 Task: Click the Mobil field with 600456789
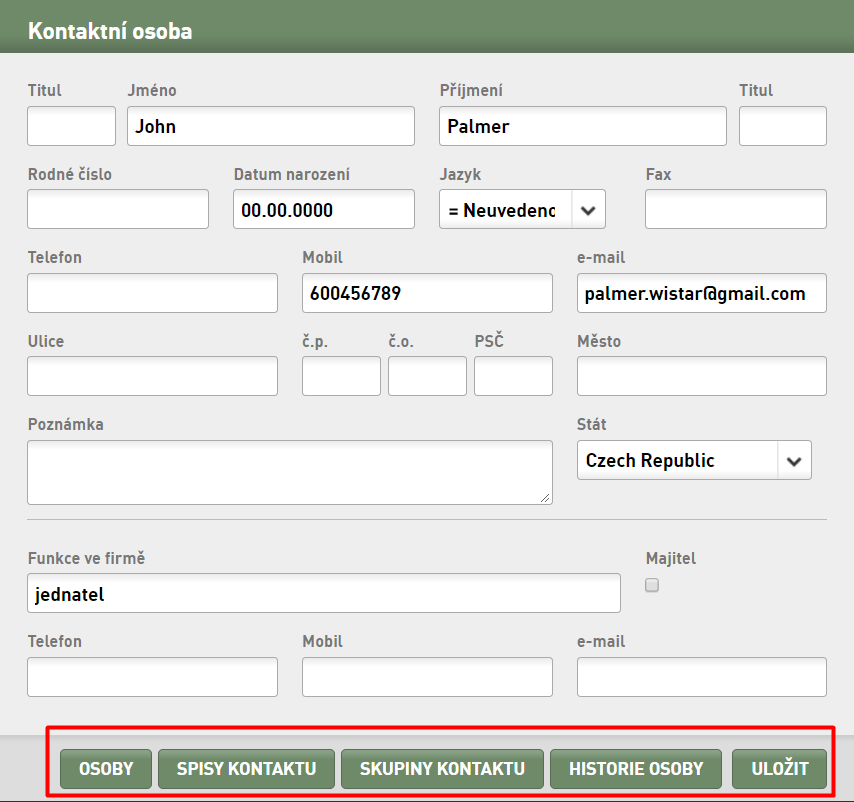click(427, 293)
